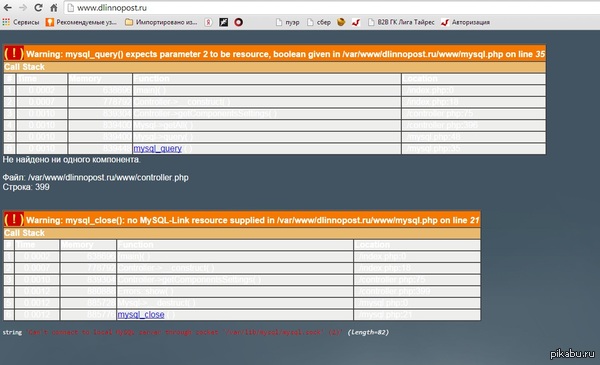Open the сбер bookmark
This screenshot has width=600, height=365.
pos(319,22)
